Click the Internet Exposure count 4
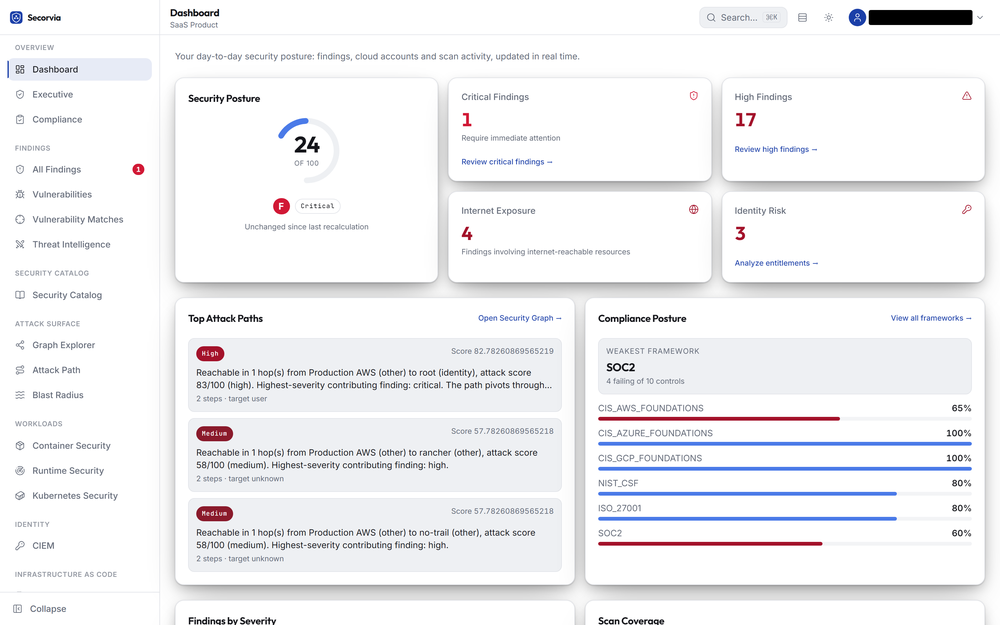Image resolution: width=1000 pixels, height=625 pixels. [467, 233]
